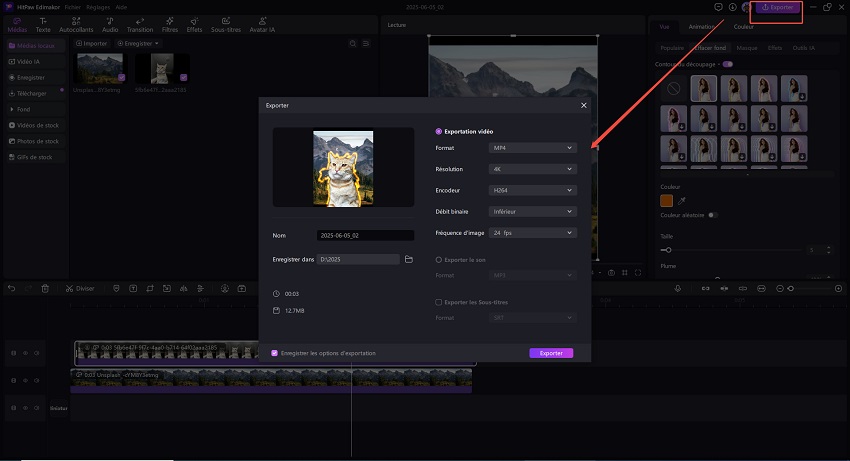Toggle visibility eye of the Unsplash clip track
Image resolution: width=850 pixels, height=461 pixels.
25,380
